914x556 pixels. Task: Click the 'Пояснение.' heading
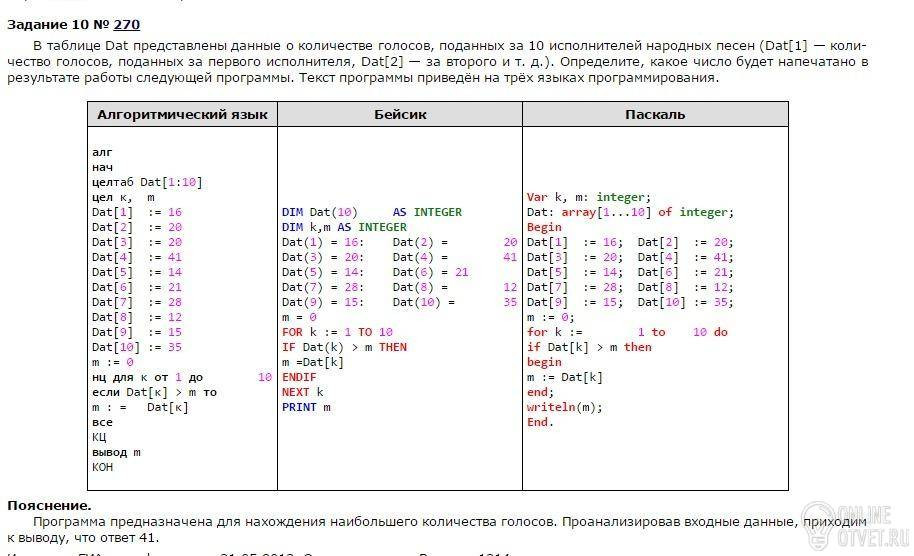[49, 506]
